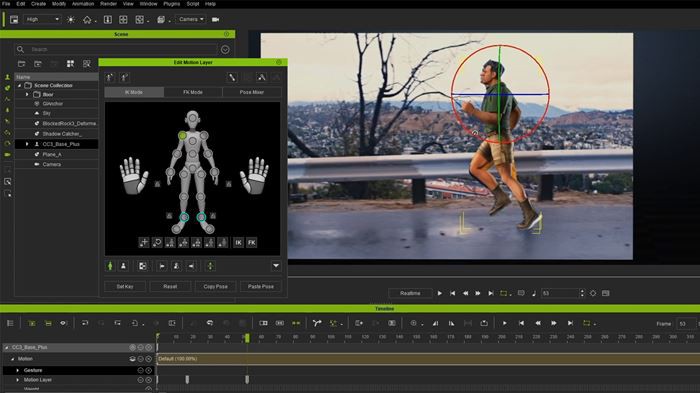
Task: Toggle the eye icon in Timeline toolbar
Action: [x=63, y=323]
